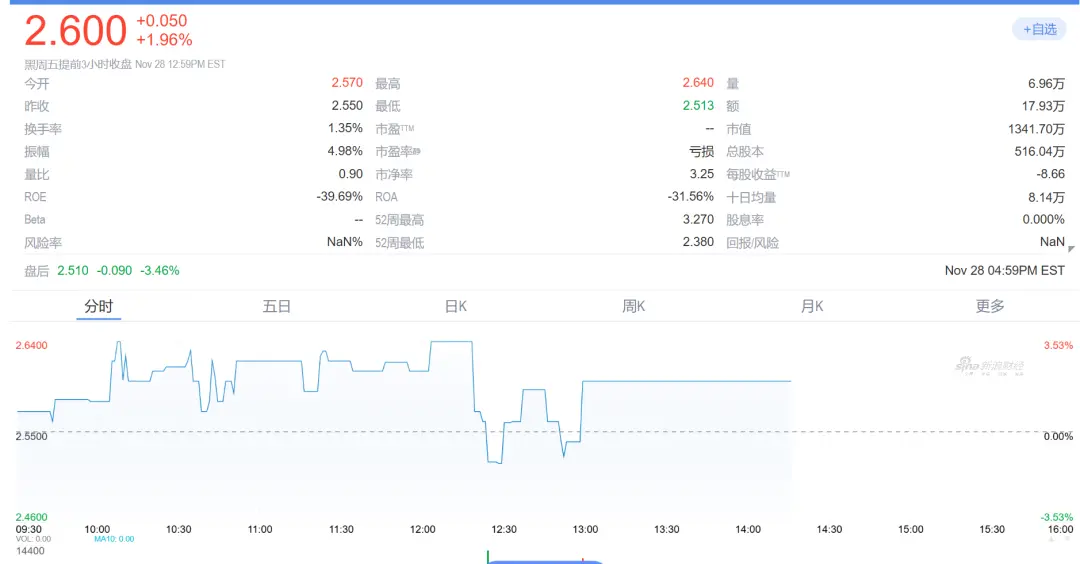Show the 月K monthly candlestick chart
The image size is (1080, 564).
point(812,306)
